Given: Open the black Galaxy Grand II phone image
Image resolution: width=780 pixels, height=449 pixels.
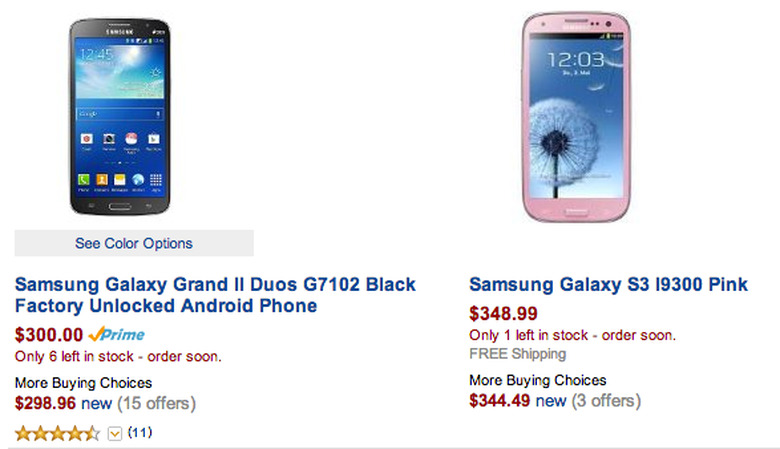Looking at the screenshot, I should click(x=120, y=117).
